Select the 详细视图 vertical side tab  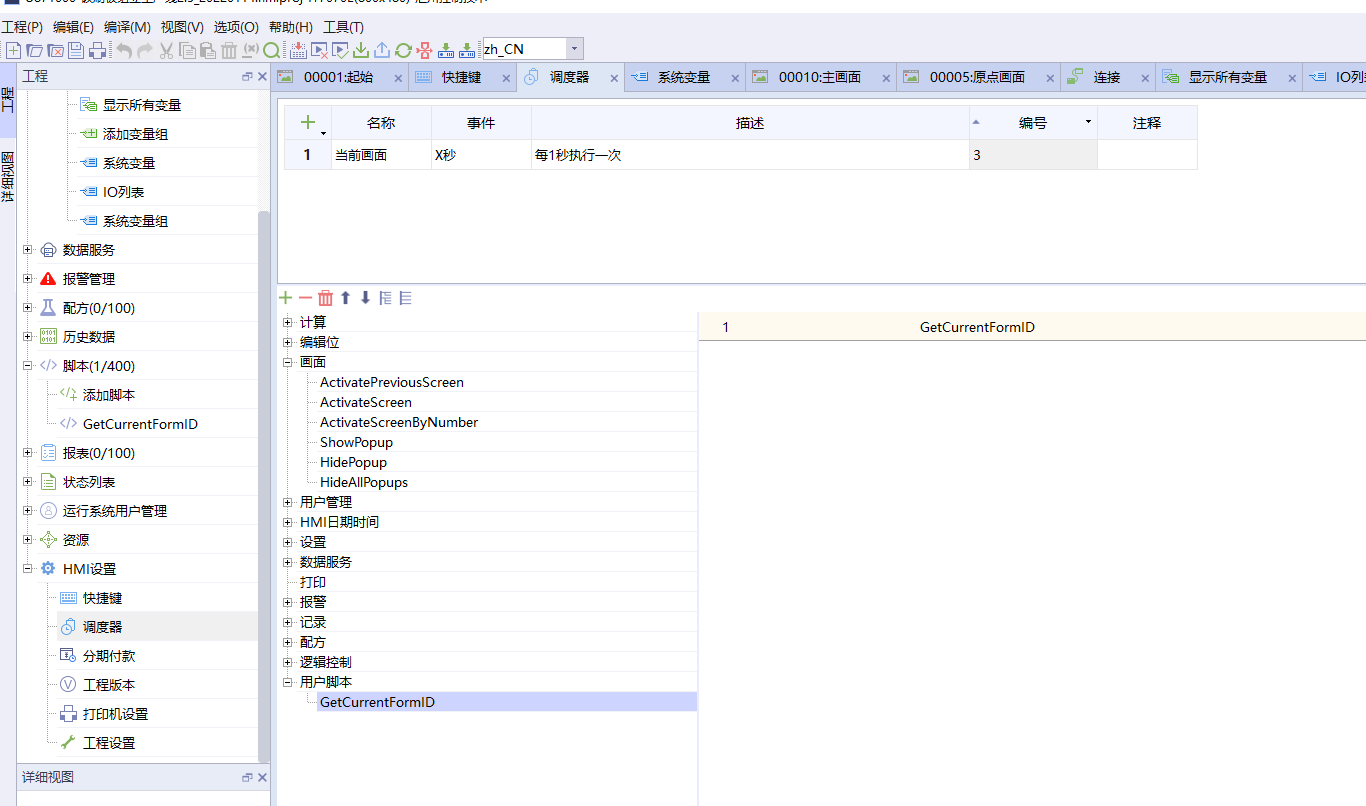[x=8, y=178]
